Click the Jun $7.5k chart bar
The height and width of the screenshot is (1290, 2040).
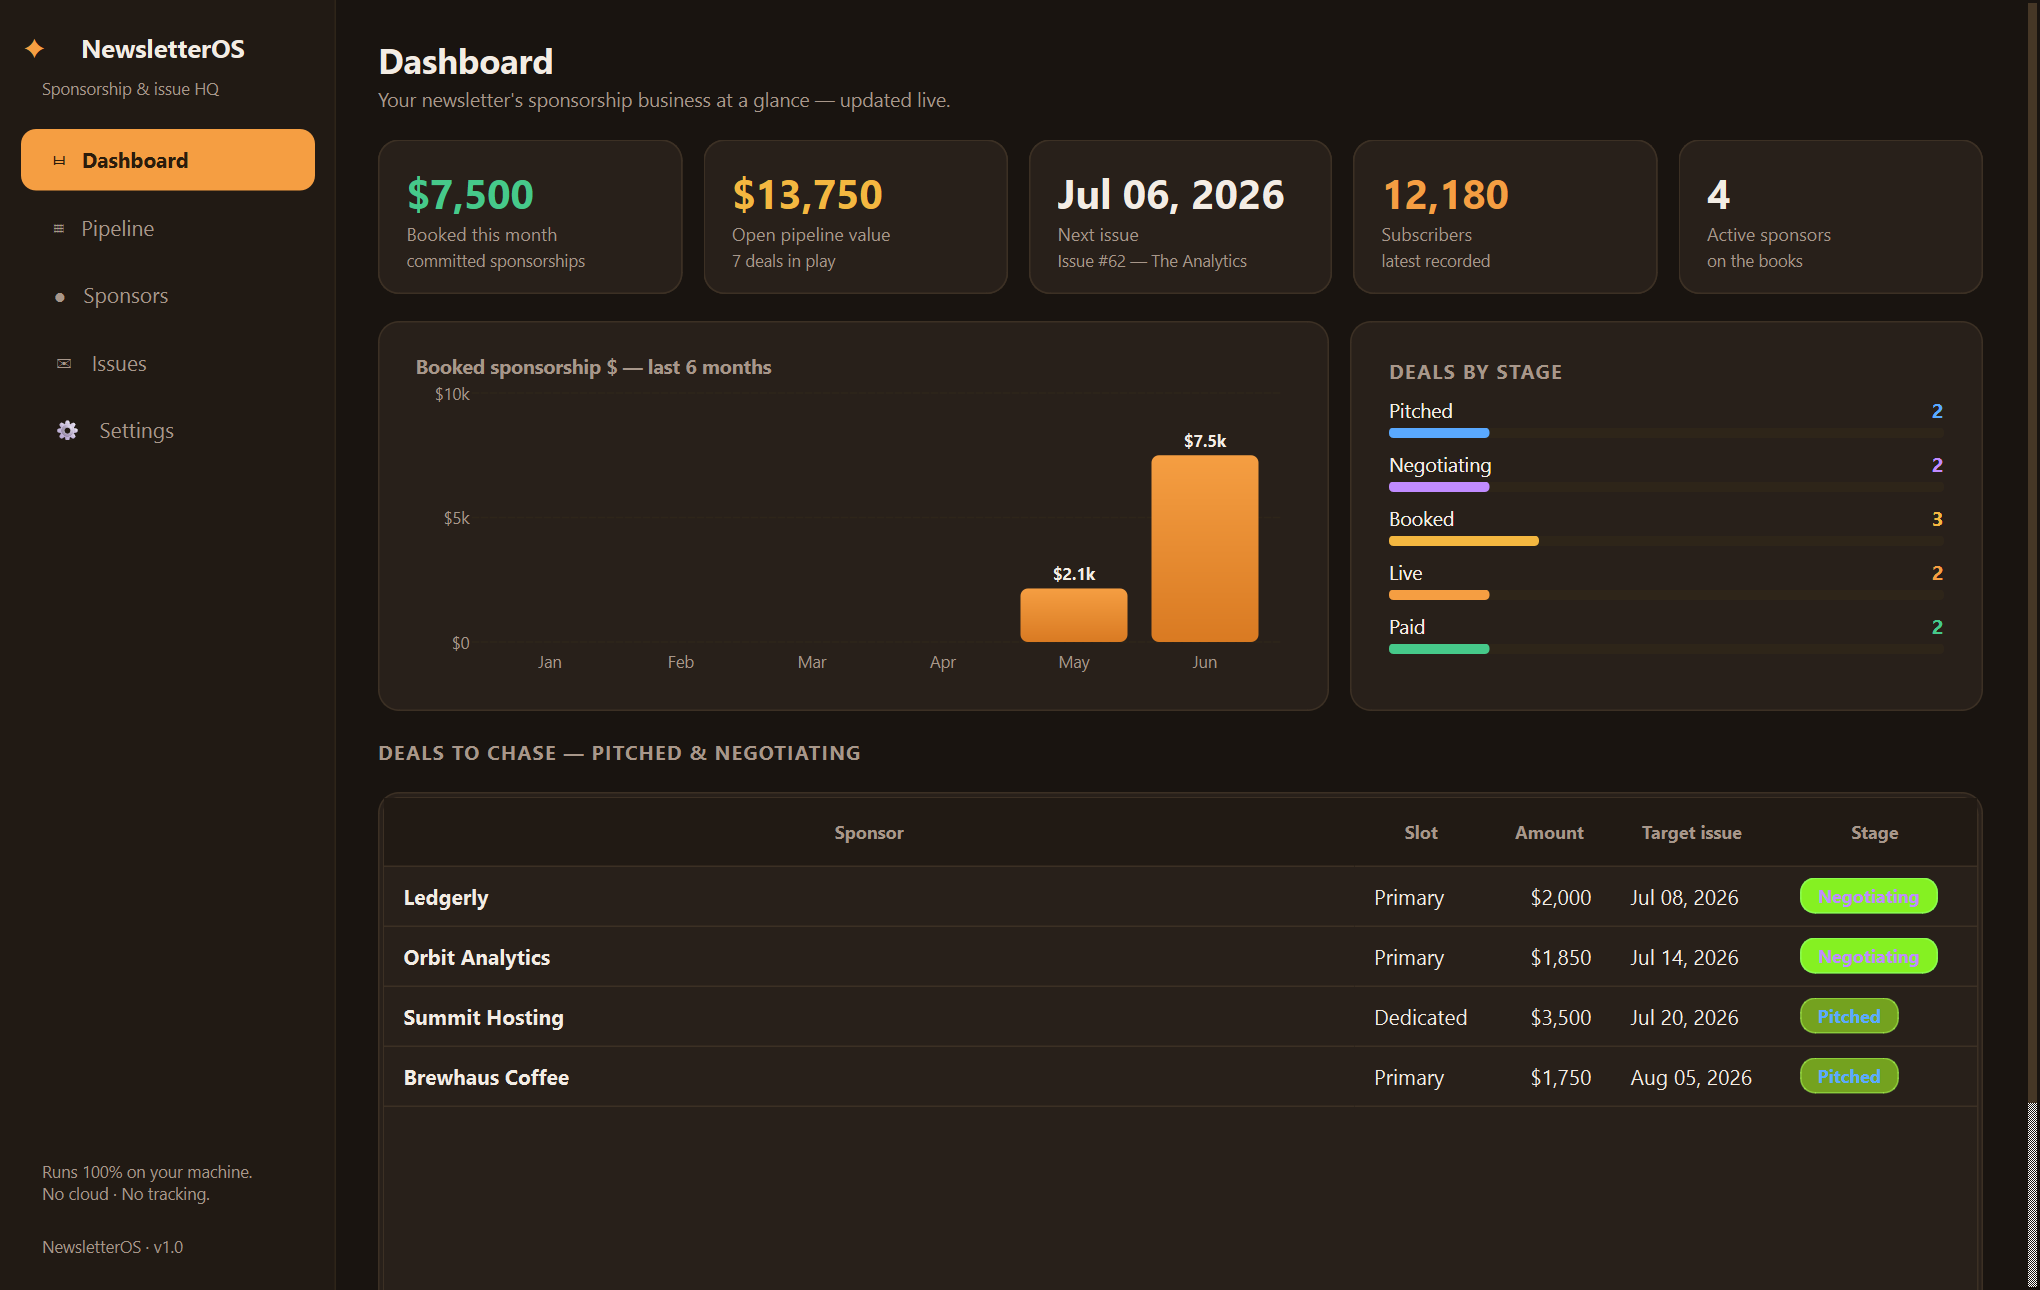click(x=1205, y=548)
